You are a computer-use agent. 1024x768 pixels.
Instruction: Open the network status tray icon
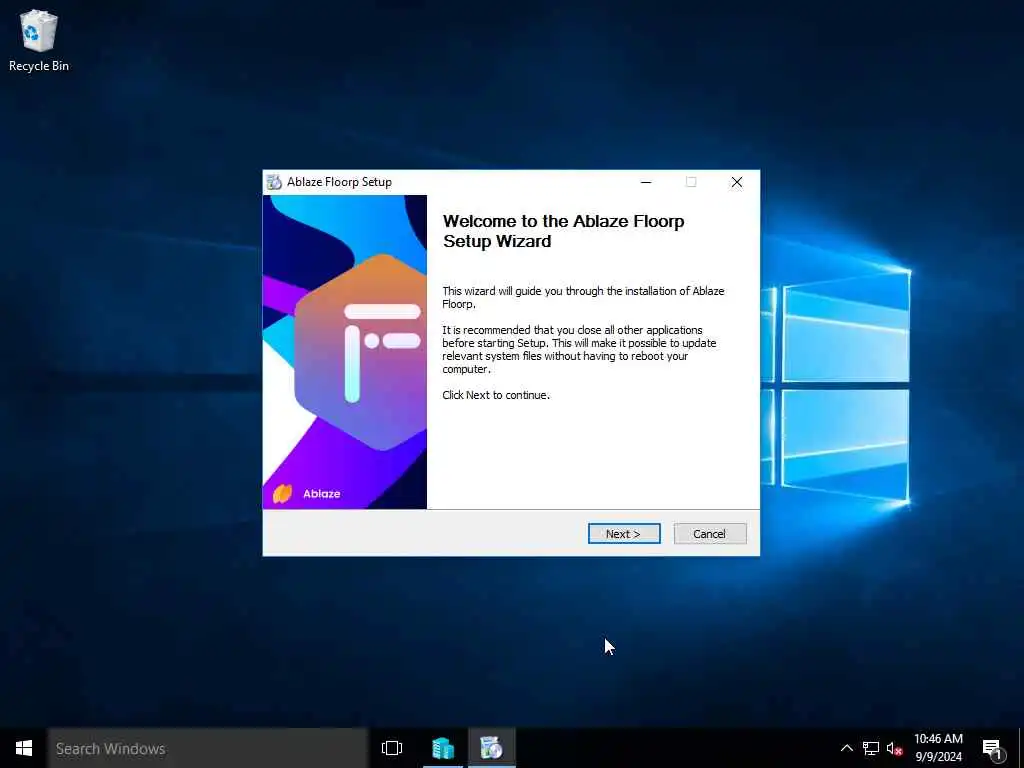(x=871, y=748)
